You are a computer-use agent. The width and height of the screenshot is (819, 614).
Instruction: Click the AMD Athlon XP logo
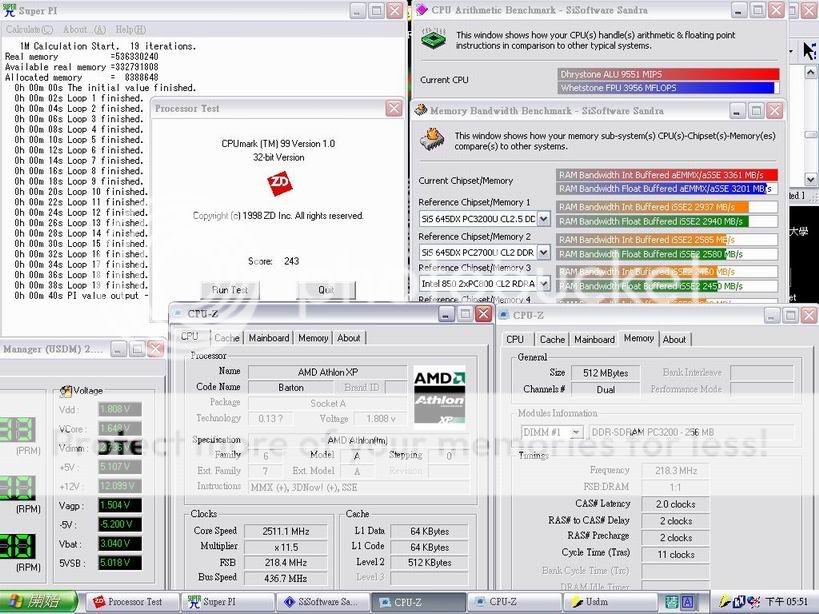point(439,398)
